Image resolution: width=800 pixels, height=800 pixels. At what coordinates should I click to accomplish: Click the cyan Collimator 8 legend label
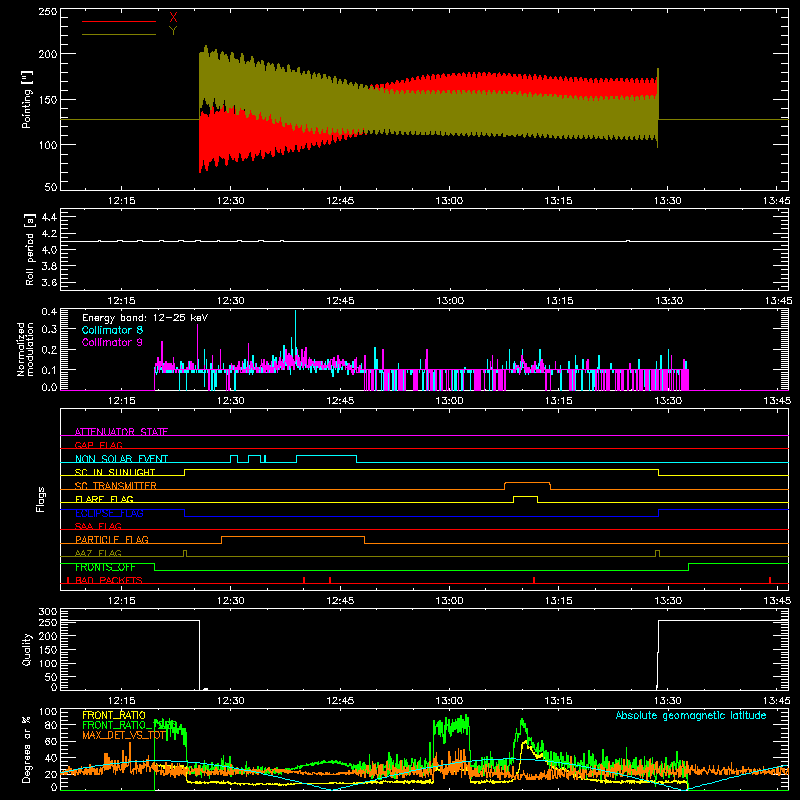[x=112, y=330]
